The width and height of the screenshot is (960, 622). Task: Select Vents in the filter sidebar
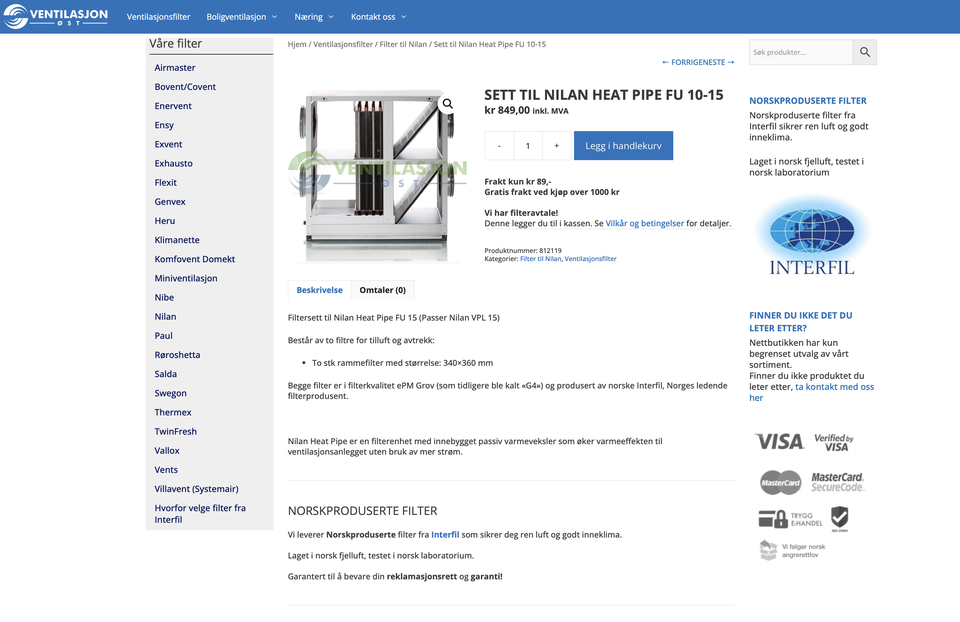tap(166, 470)
